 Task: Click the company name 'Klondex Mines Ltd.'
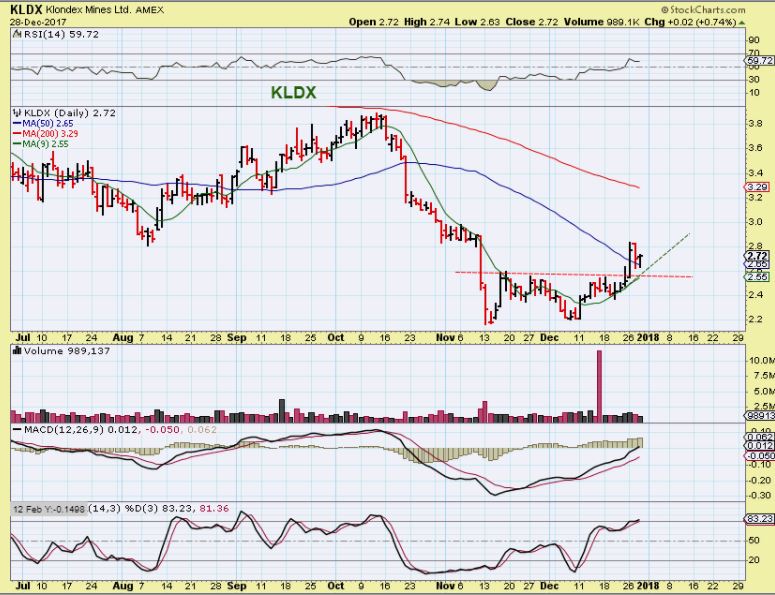88,9
